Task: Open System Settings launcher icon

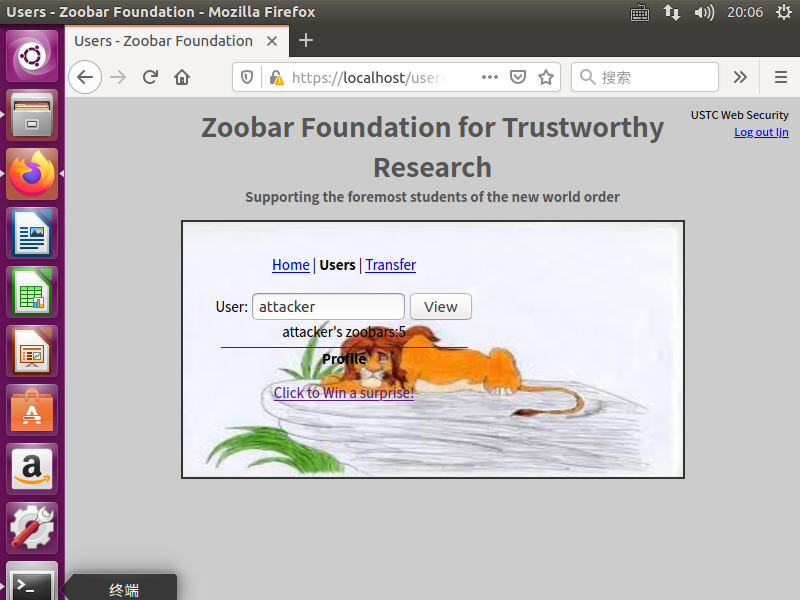Action: tap(32, 528)
